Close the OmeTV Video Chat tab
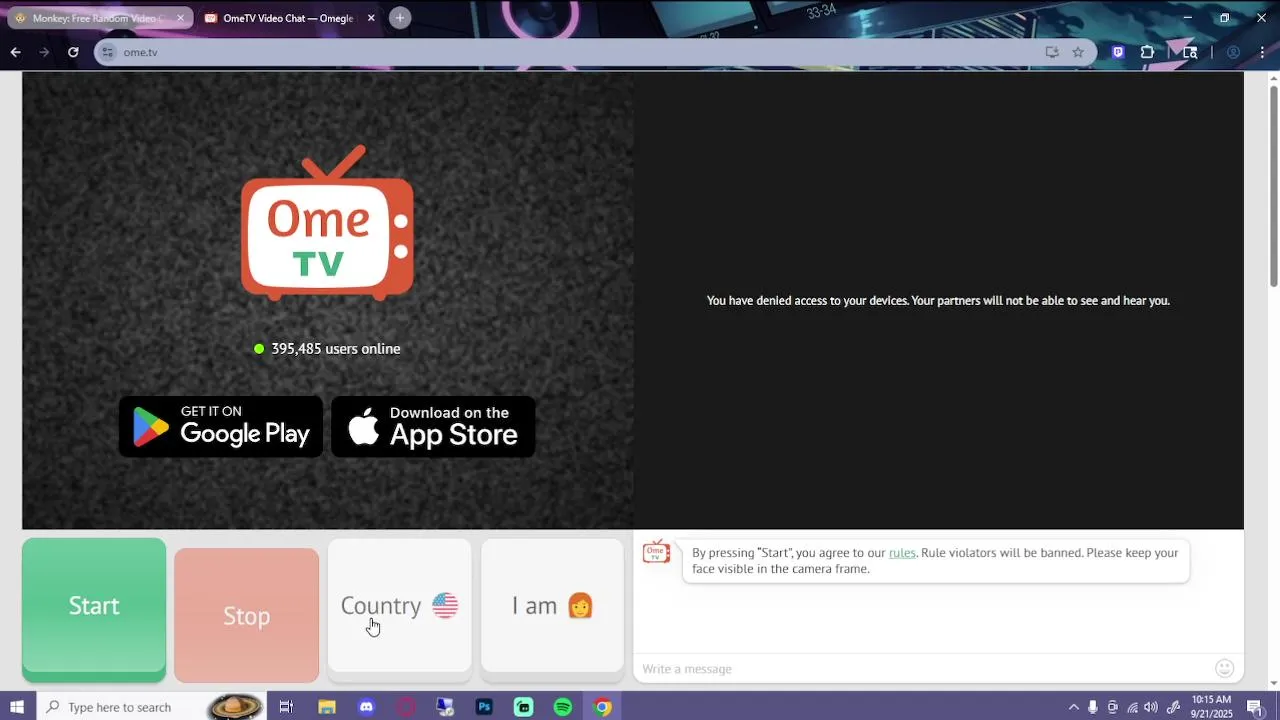The width and height of the screenshot is (1280, 720). (x=371, y=18)
